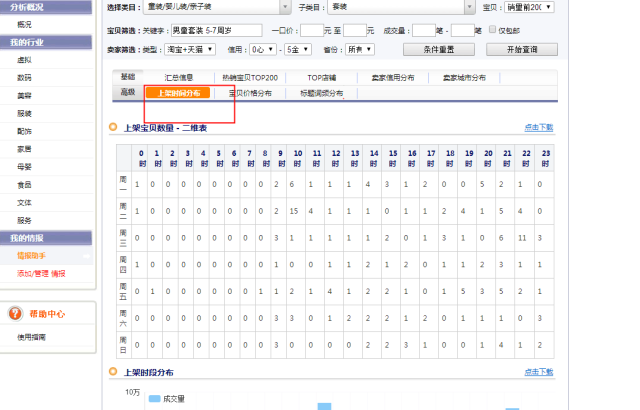Image resolution: width=640 pixels, height=410 pixels.
Task: Click the 关键字 keyword input field
Action: pos(216,30)
